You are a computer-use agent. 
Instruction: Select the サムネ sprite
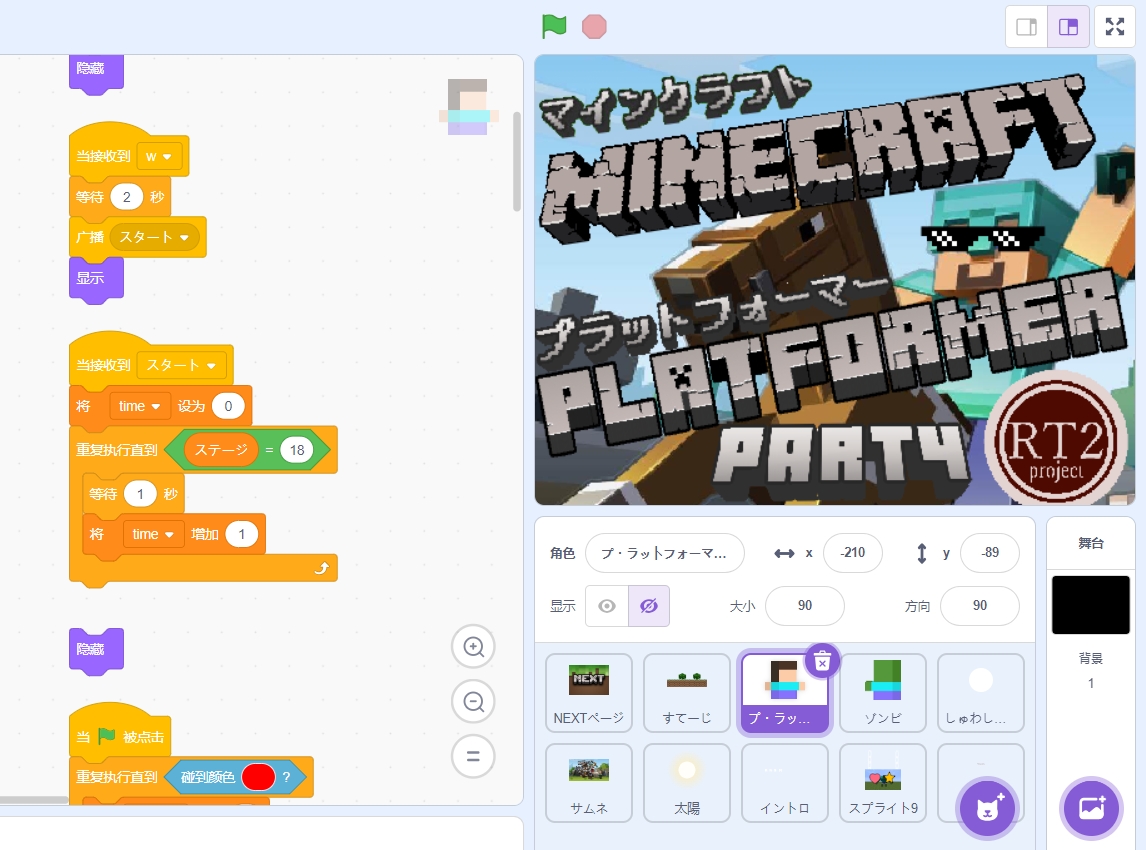588,783
